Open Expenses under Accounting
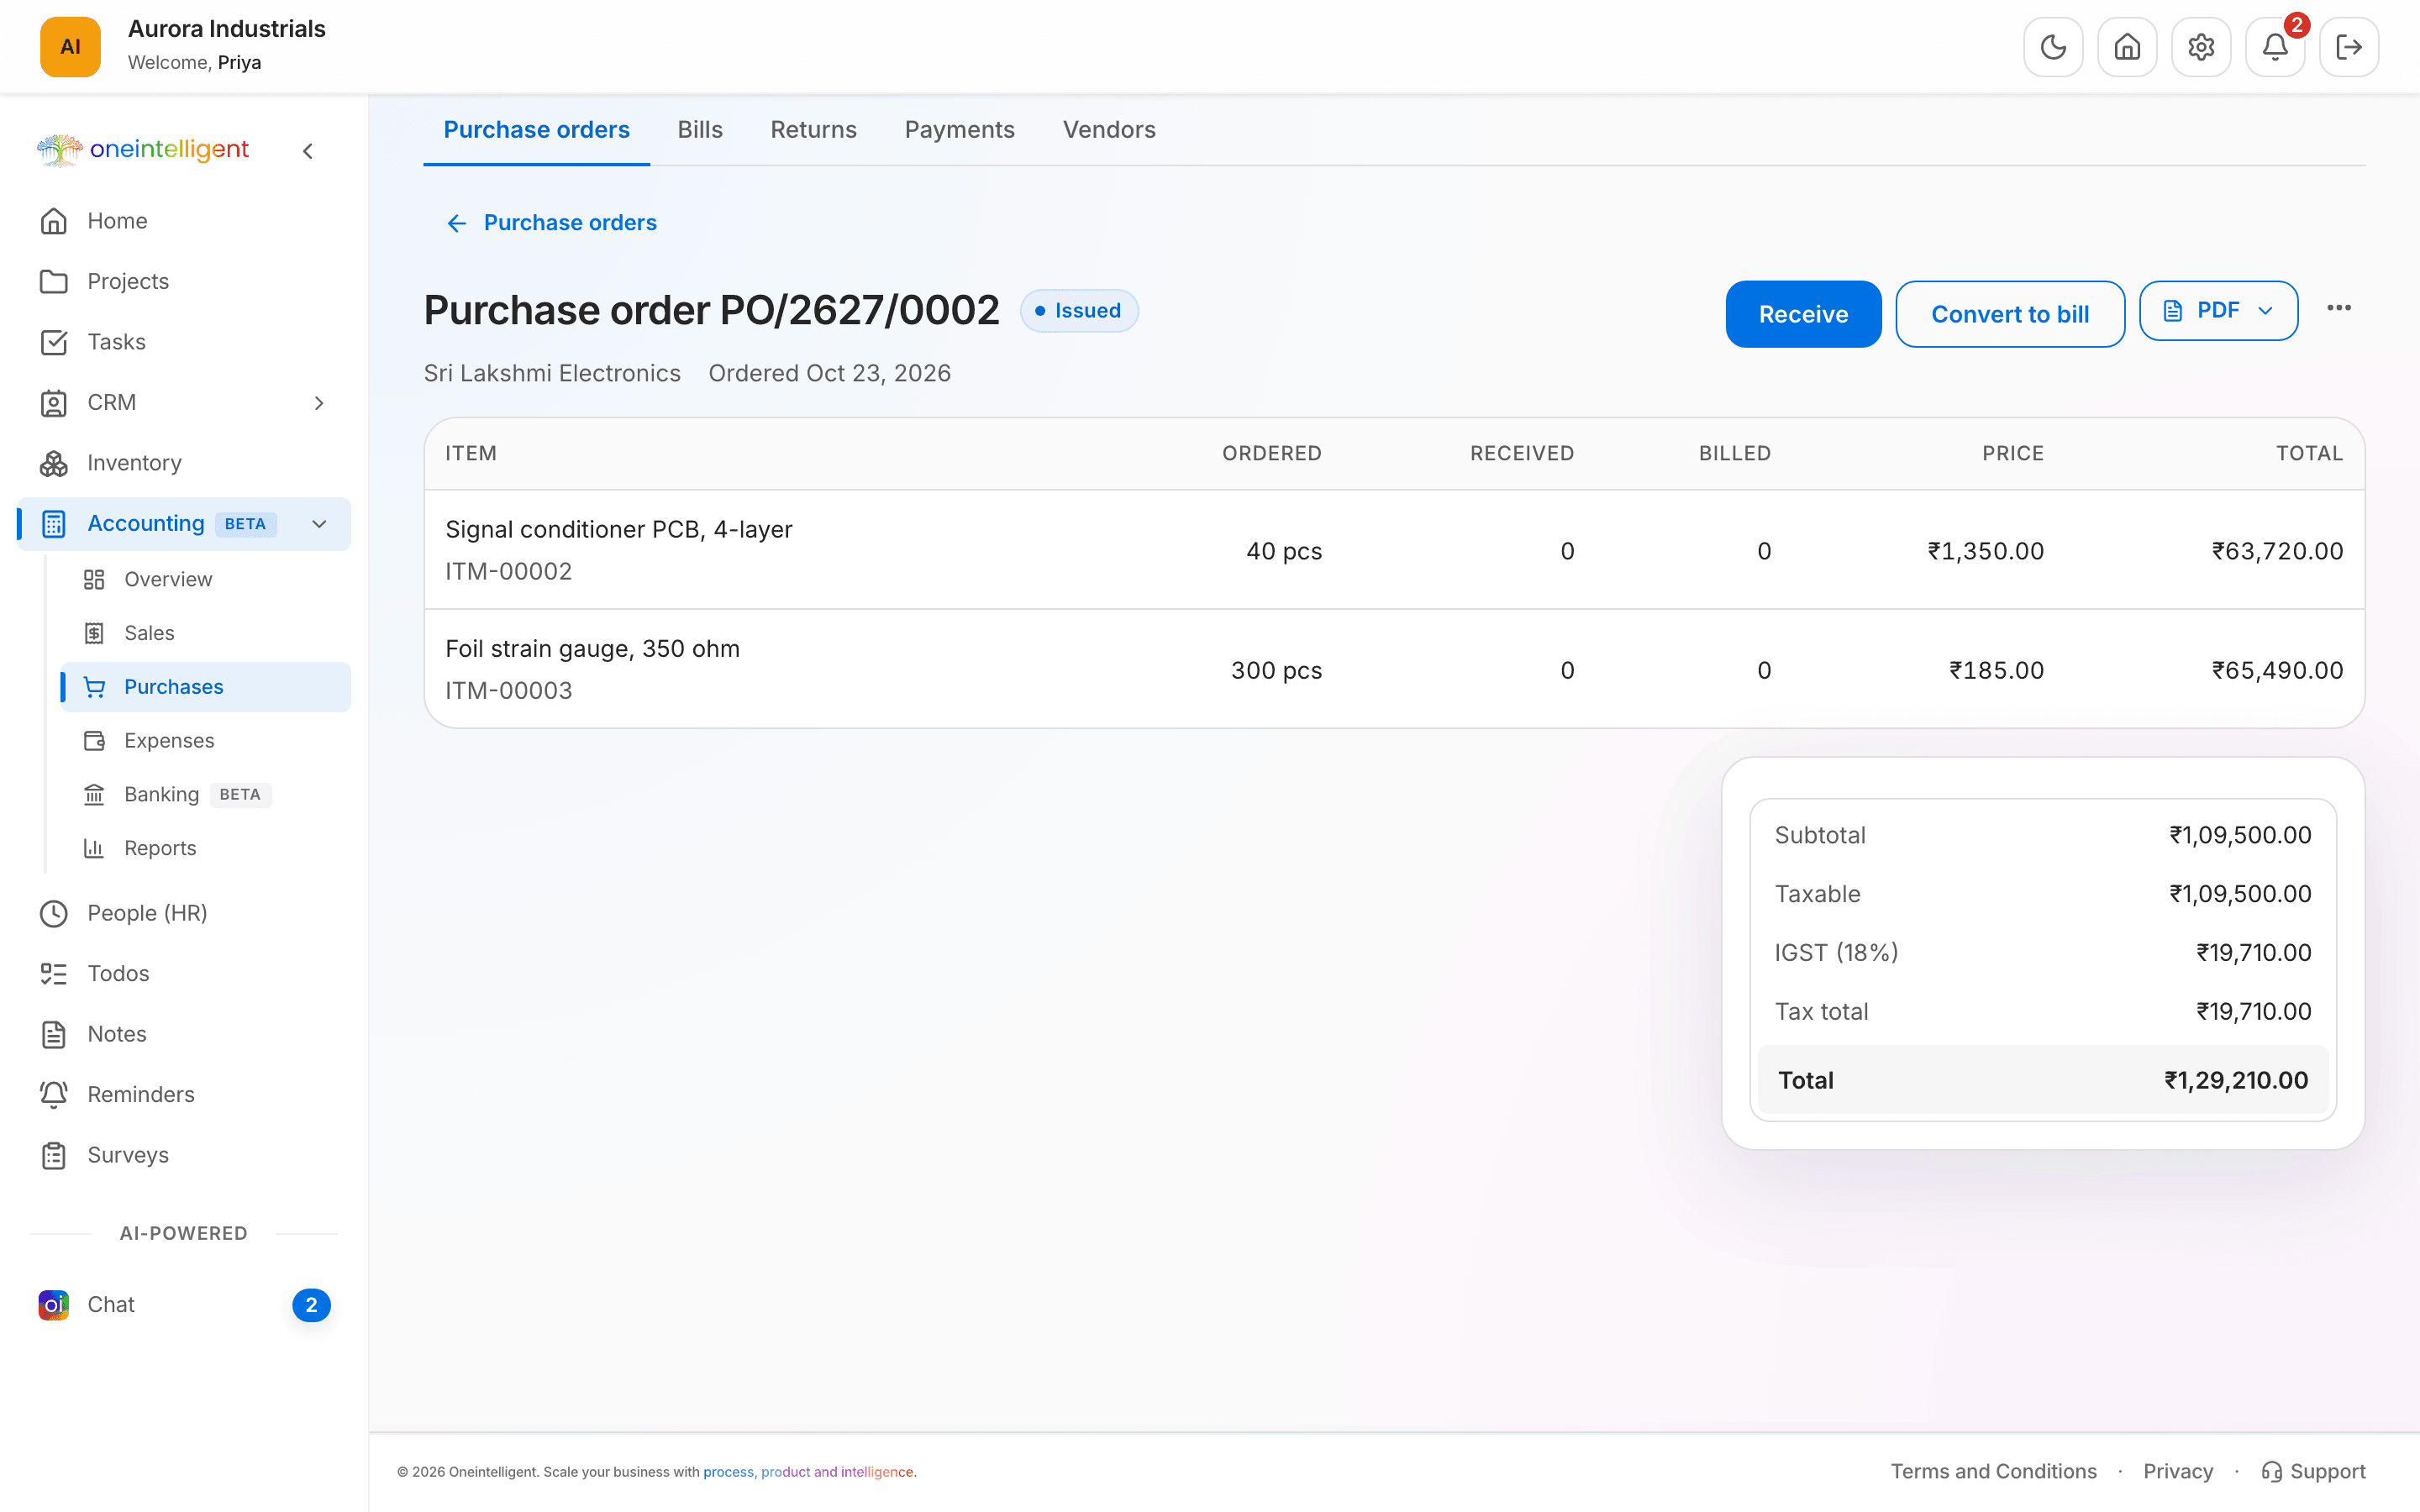 tap(205, 741)
